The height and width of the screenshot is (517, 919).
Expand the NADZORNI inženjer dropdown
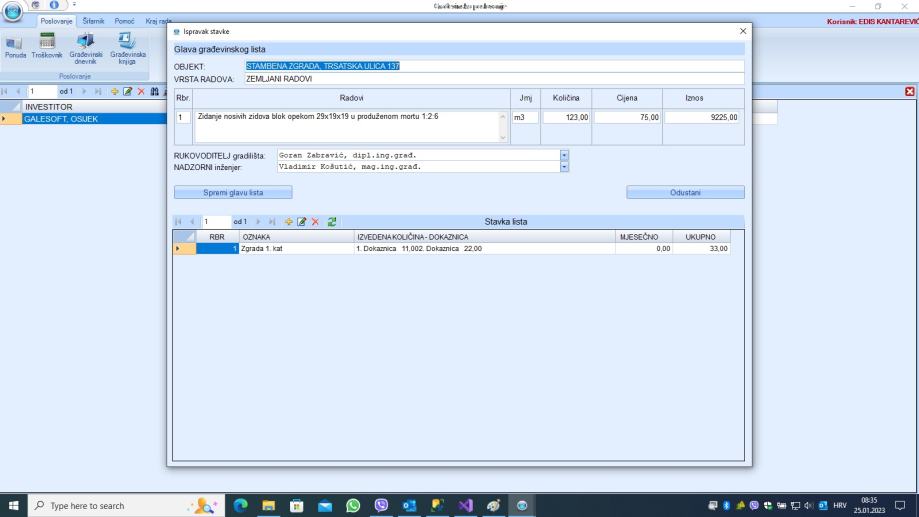(x=564, y=167)
